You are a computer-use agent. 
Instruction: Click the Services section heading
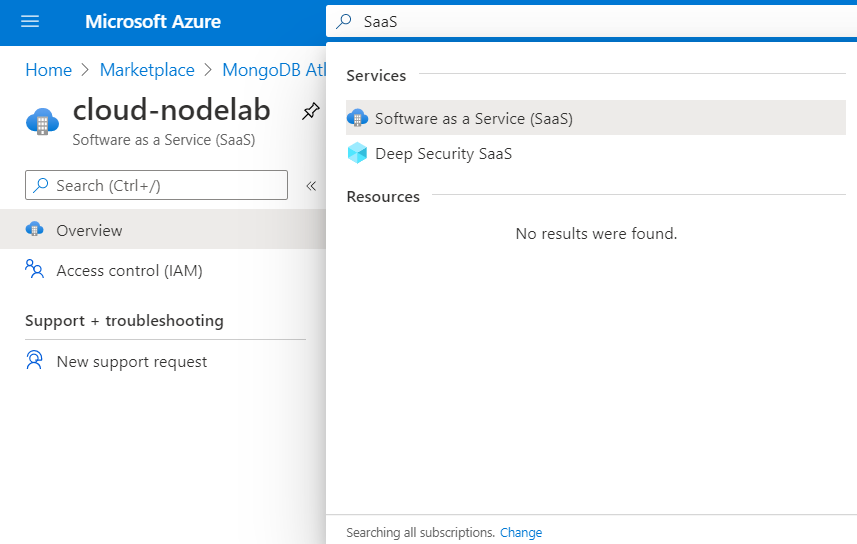pos(376,75)
